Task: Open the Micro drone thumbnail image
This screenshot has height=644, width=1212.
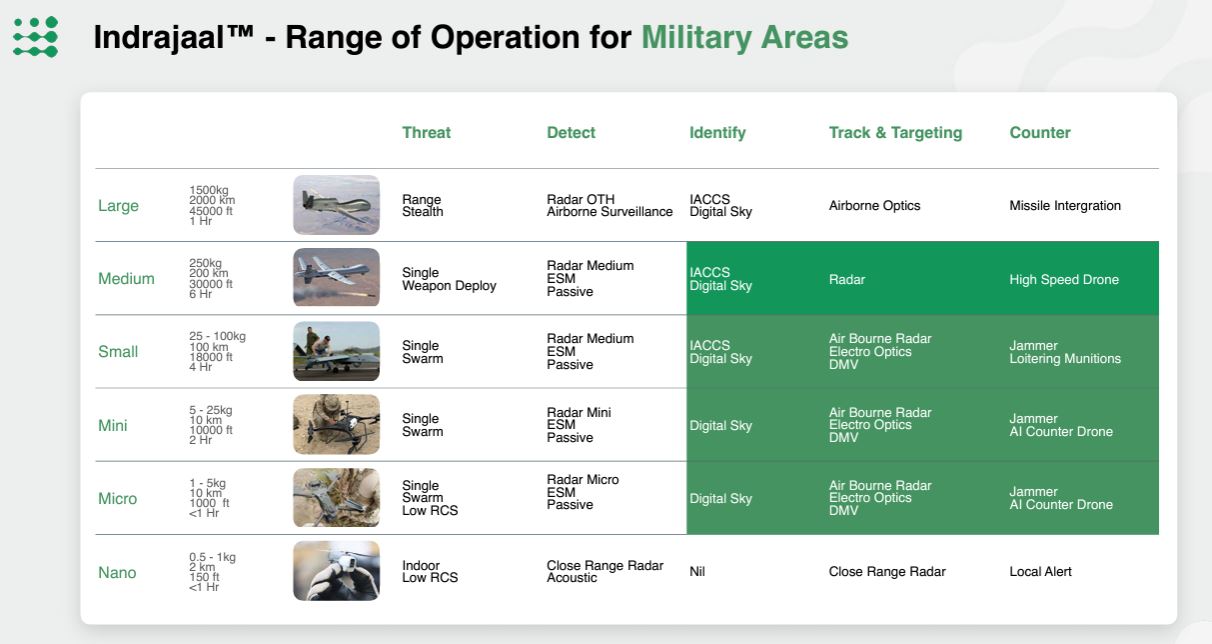Action: pyautogui.click(x=336, y=497)
